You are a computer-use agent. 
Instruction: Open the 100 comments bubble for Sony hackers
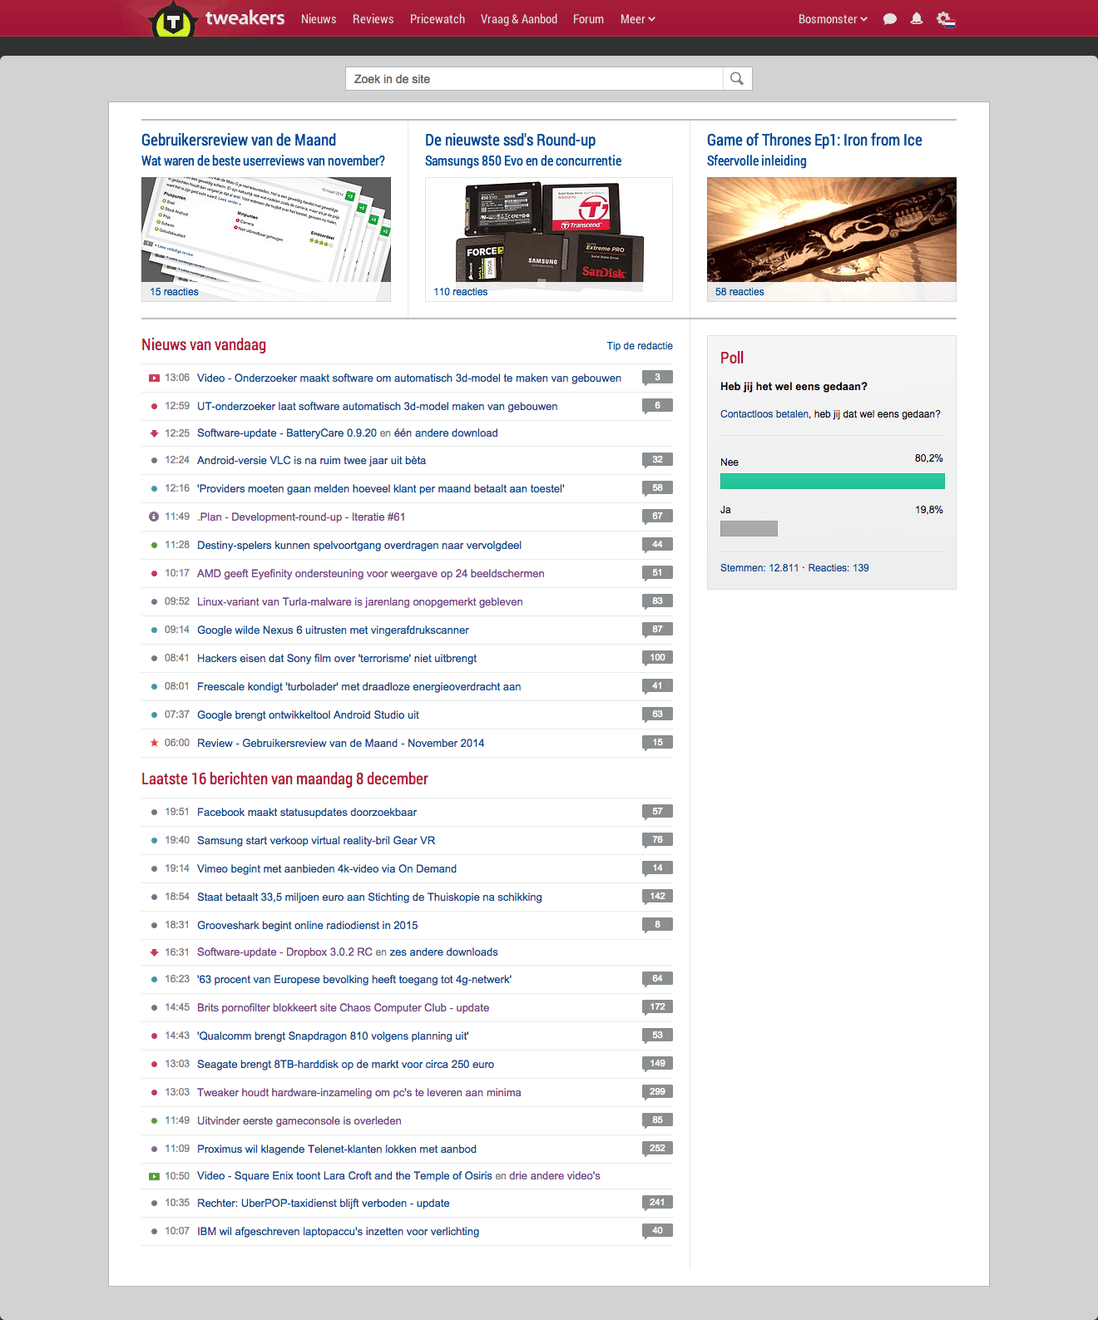point(657,658)
